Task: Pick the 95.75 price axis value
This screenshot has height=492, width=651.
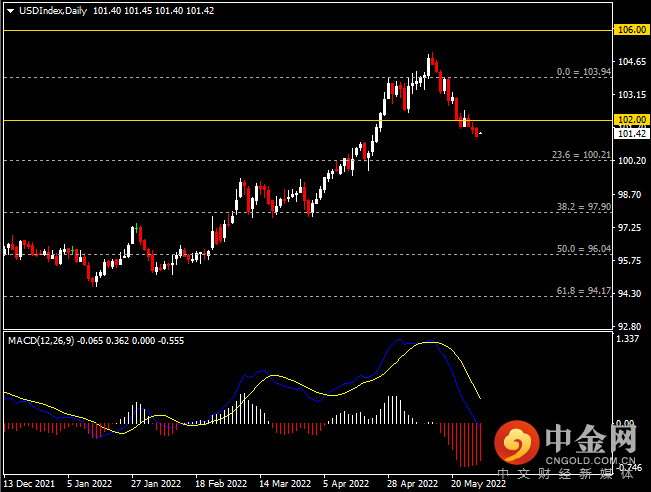Action: (632, 260)
